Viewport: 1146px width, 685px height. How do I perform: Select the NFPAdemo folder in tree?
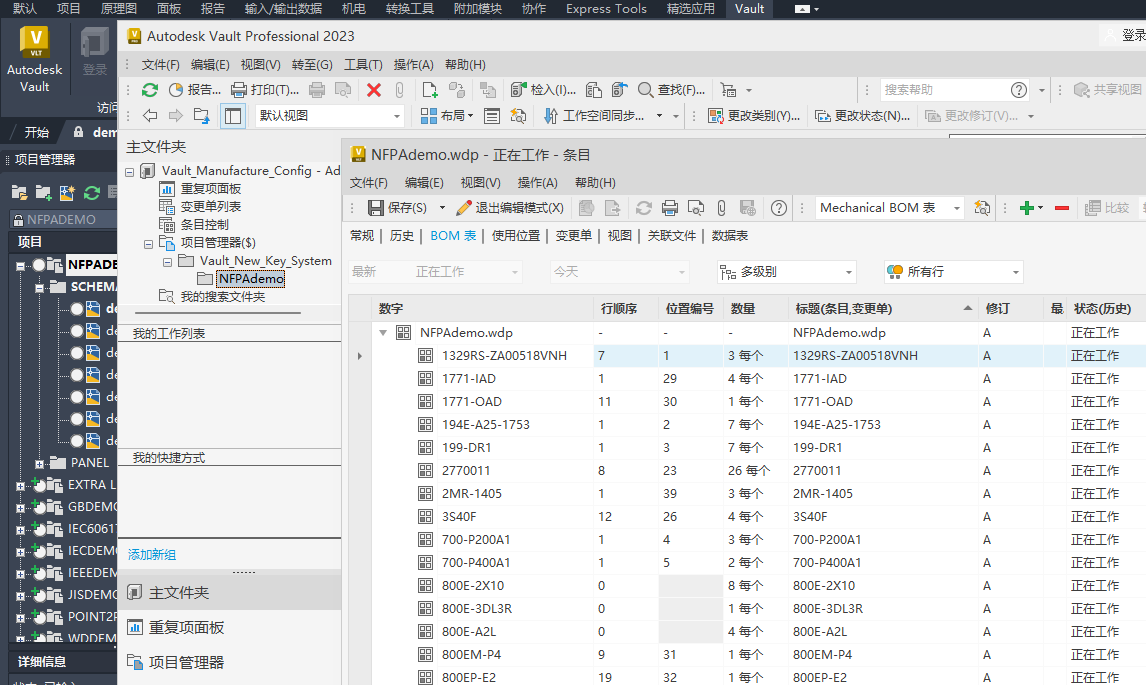(x=251, y=279)
